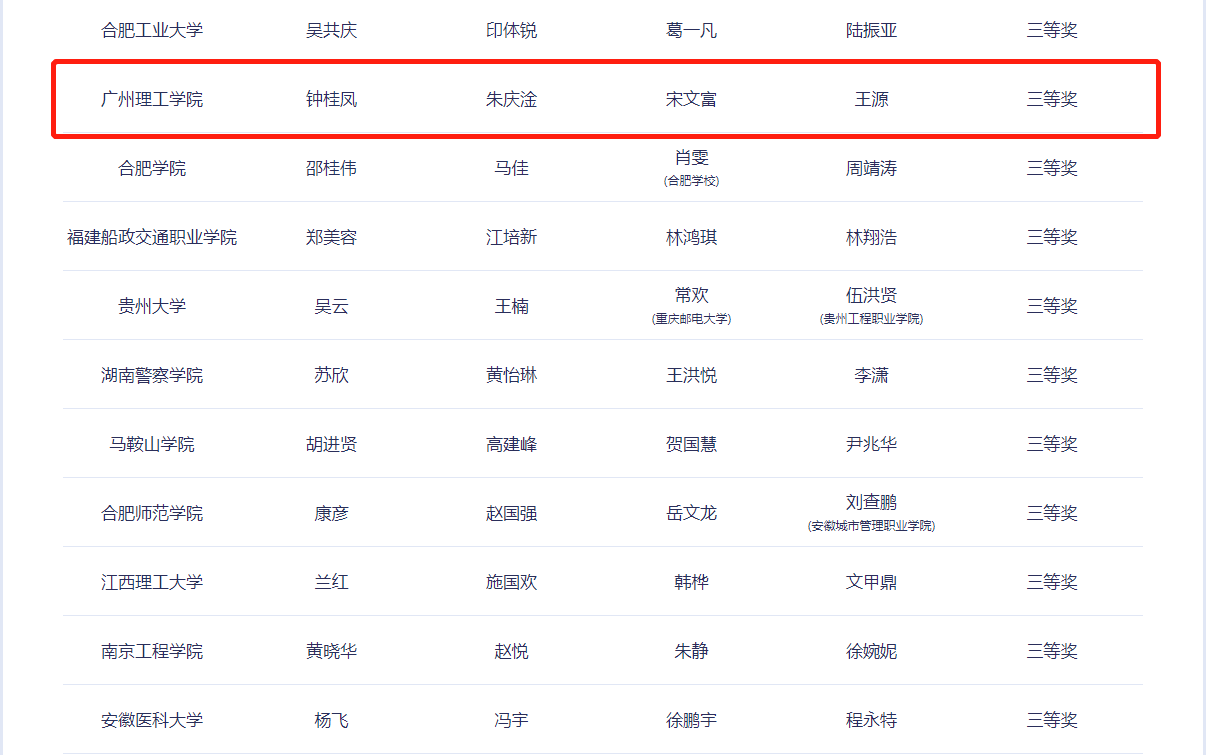Click the (安徽城市管理职业学院) note under 刘查鹏
Screen dimensions: 1206x755
point(871,526)
